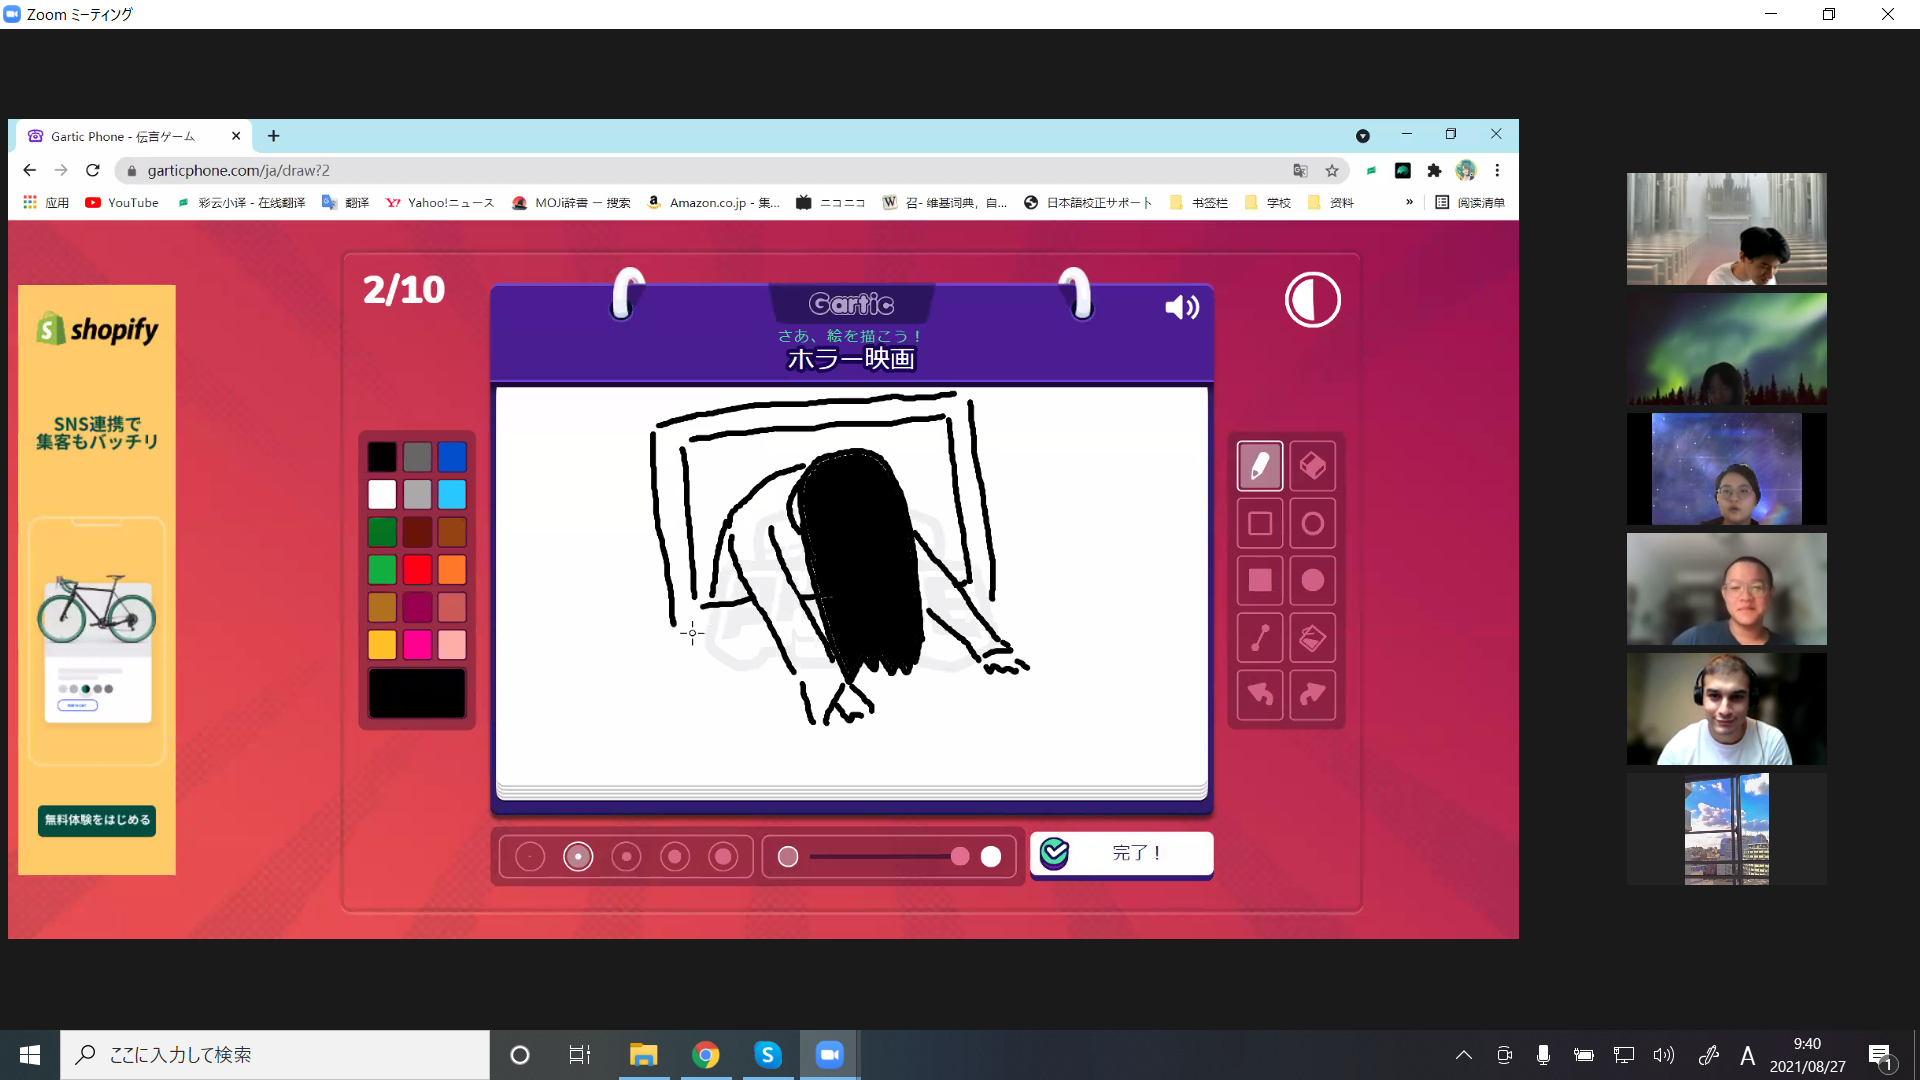The width and height of the screenshot is (1920, 1080).
Task: Open the Windows notification center
Action: click(x=1880, y=1055)
